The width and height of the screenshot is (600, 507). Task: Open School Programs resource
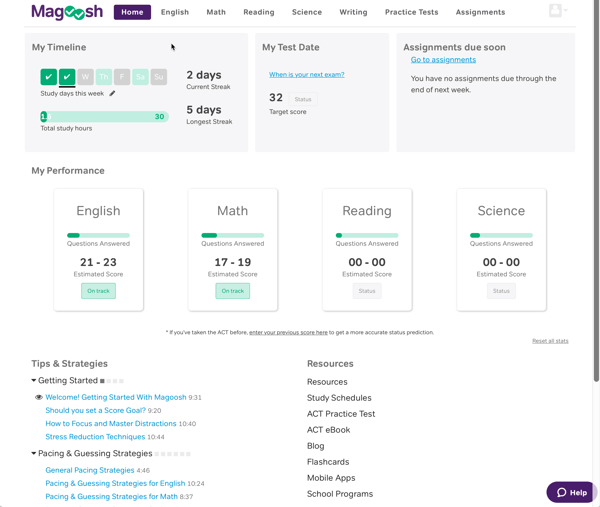(340, 494)
